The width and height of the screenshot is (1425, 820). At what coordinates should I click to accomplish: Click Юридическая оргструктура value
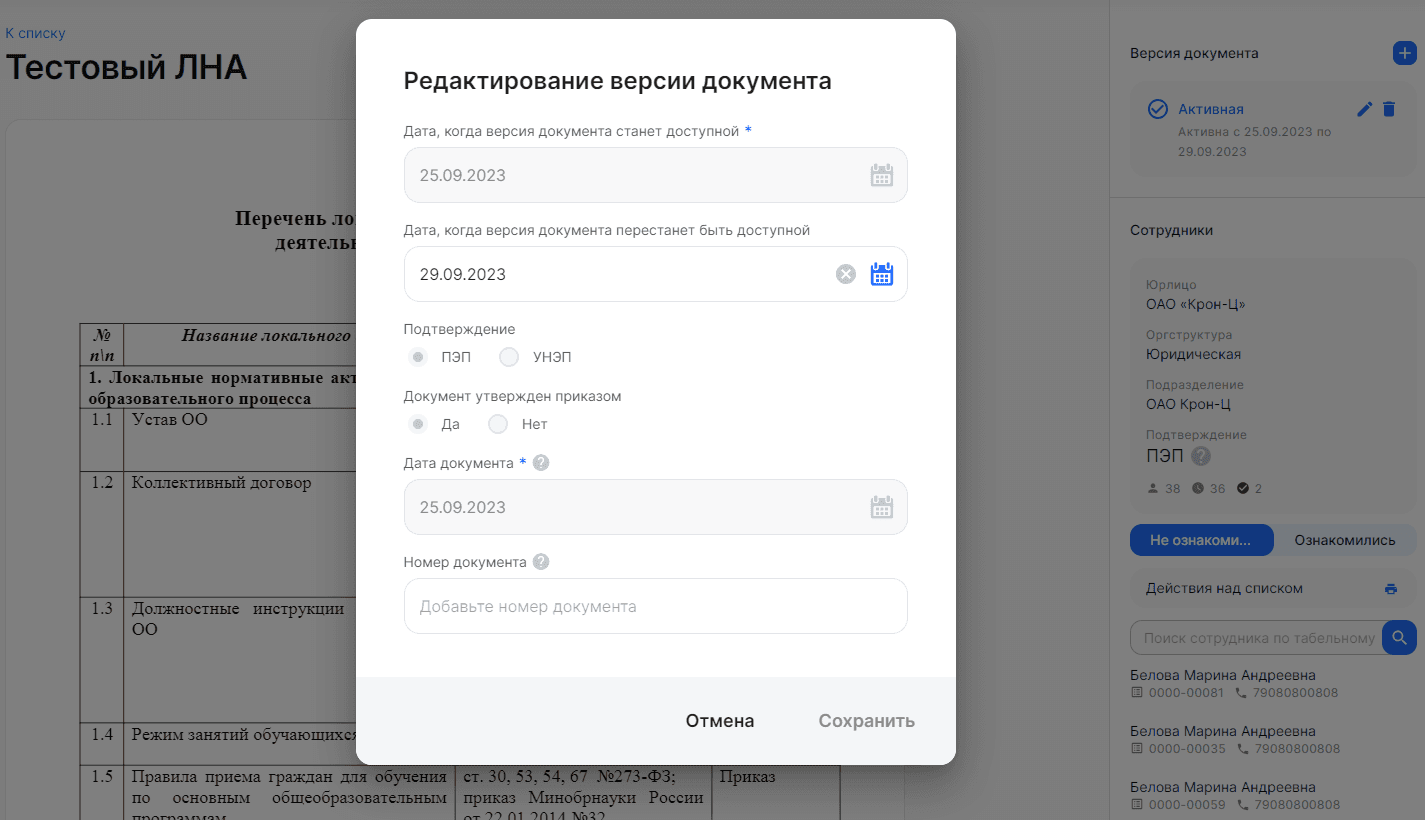click(x=1193, y=354)
